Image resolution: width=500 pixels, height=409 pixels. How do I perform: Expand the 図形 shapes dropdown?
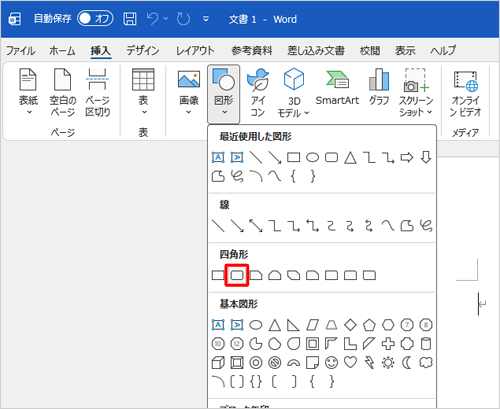(224, 94)
